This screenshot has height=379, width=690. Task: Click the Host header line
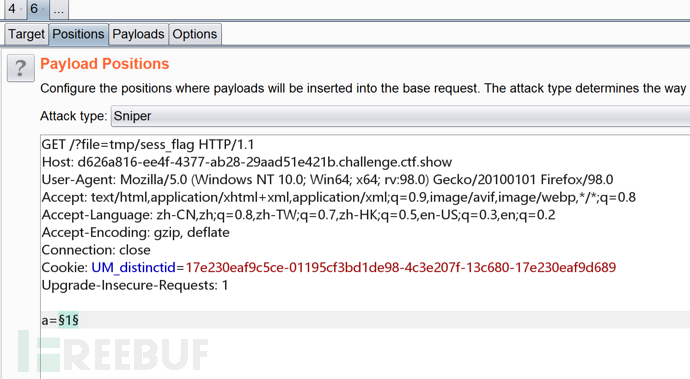pyautogui.click(x=247, y=162)
